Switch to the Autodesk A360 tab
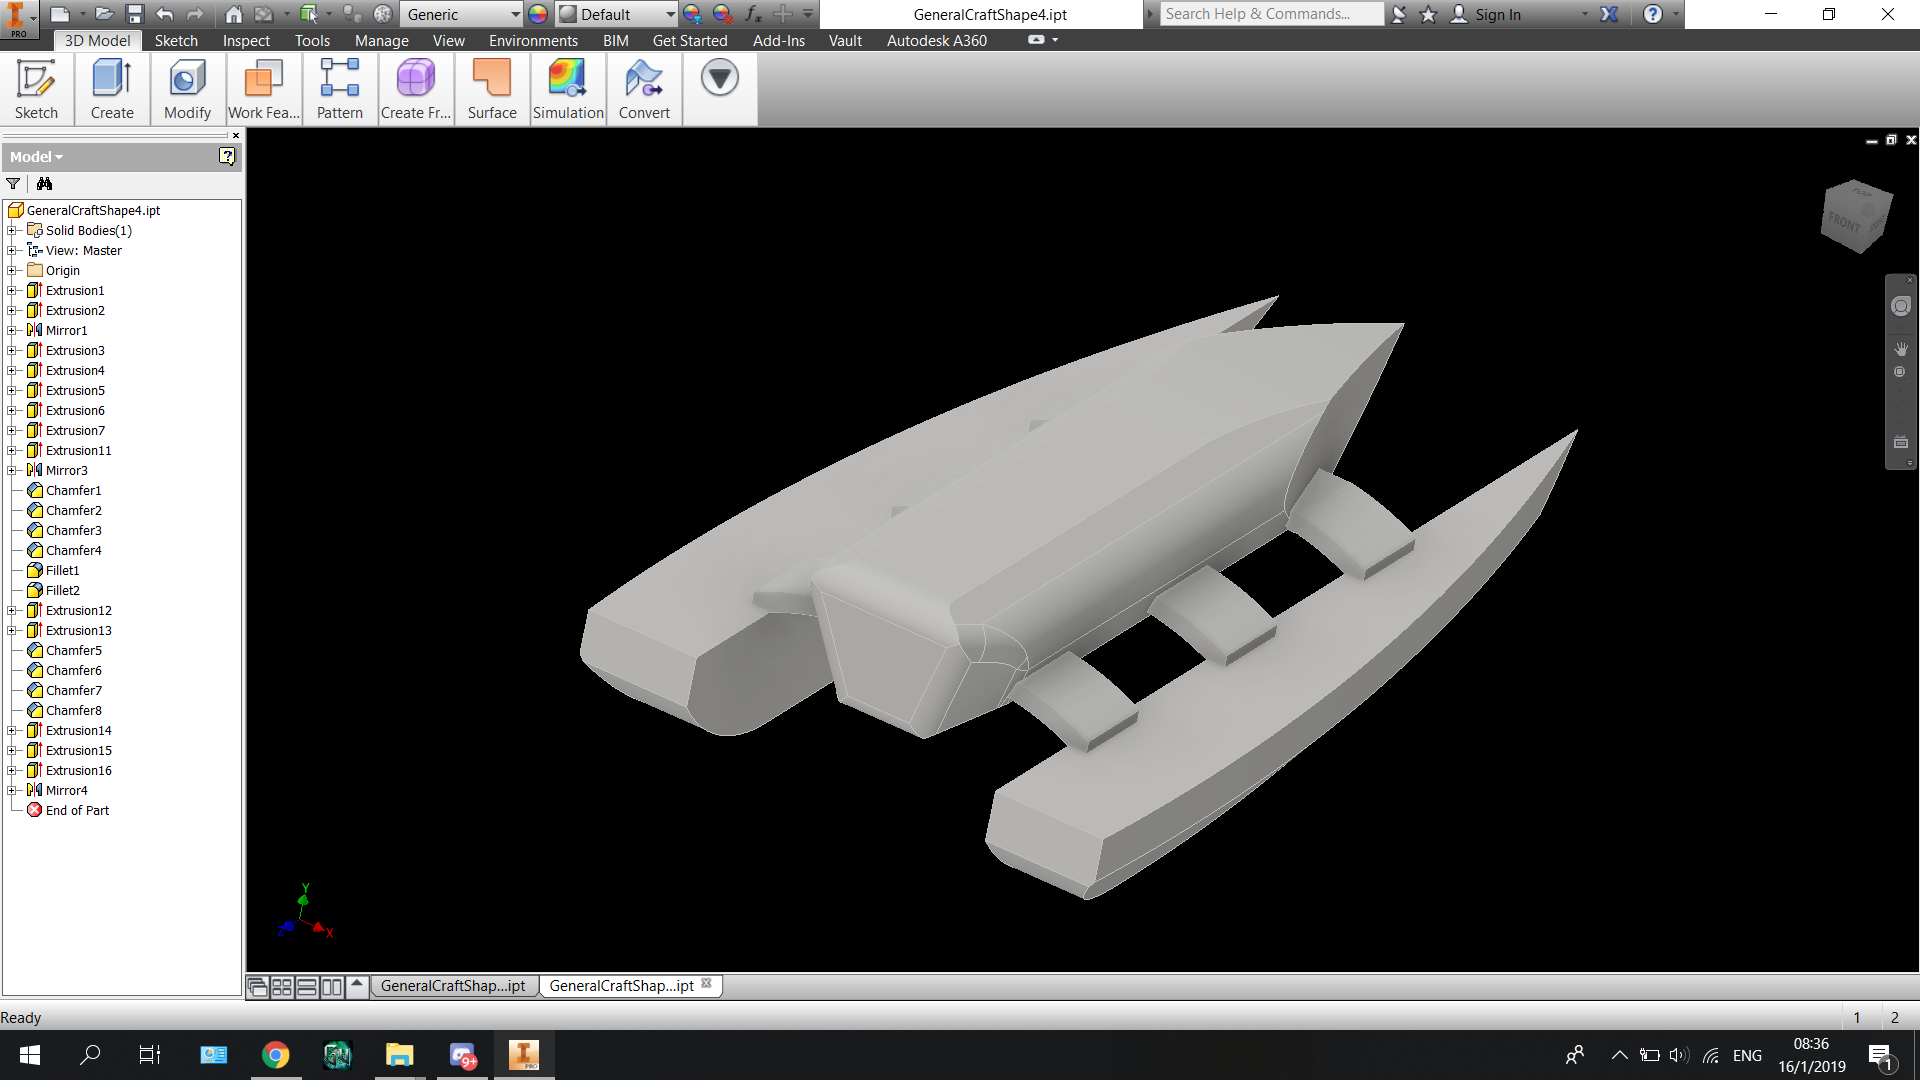 tap(936, 40)
